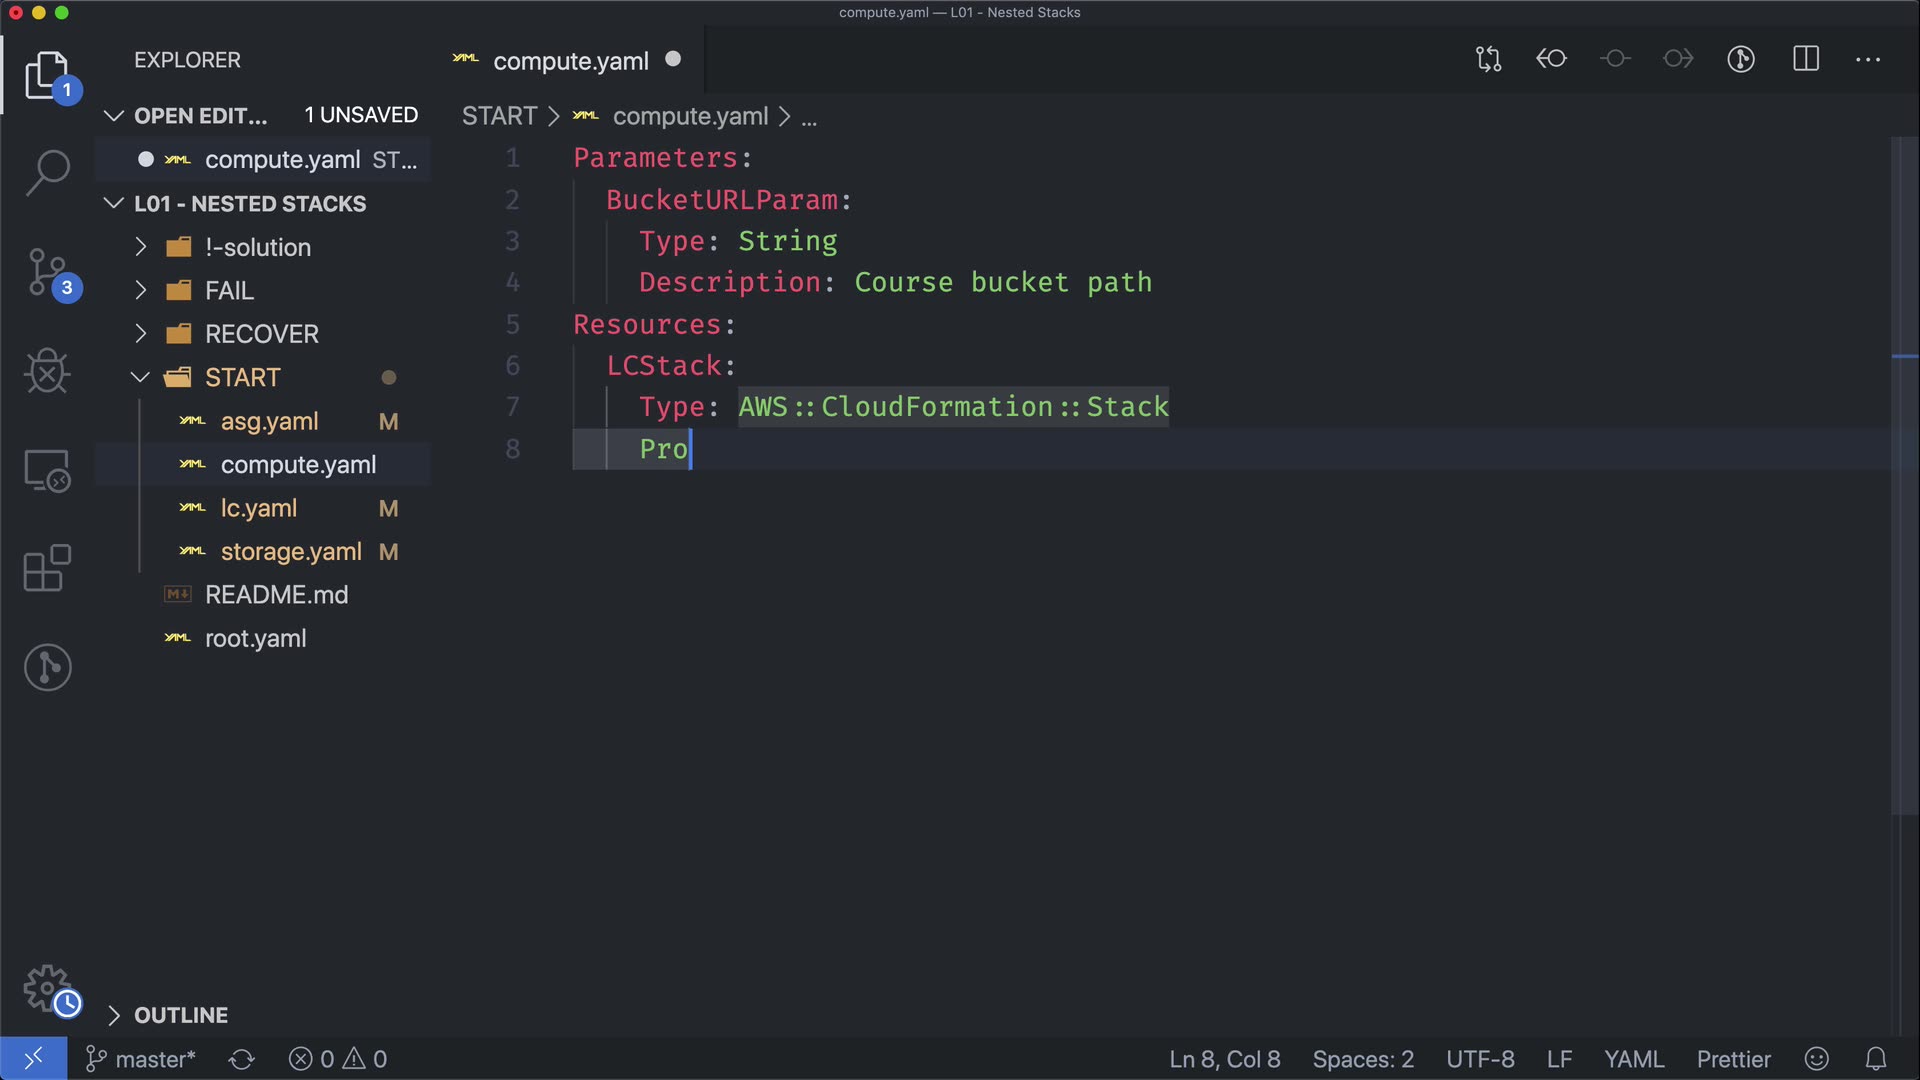Change language mode from YAML in status bar
The width and height of the screenshot is (1920, 1080).
[x=1633, y=1059]
